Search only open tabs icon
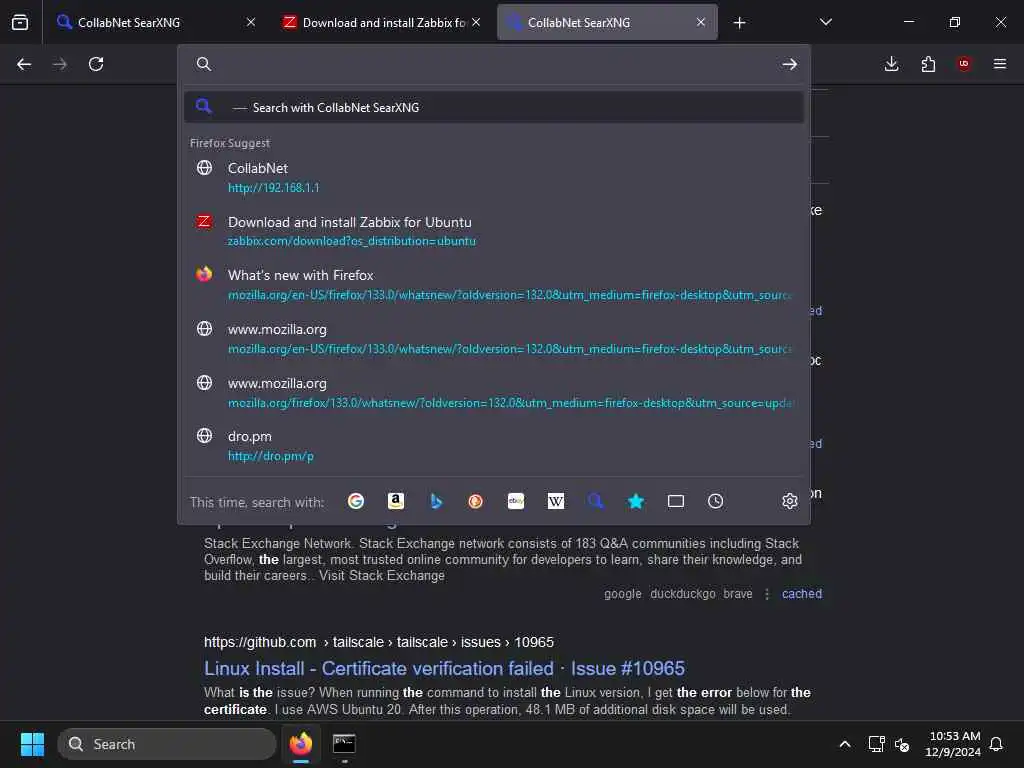The height and width of the screenshot is (768, 1024). [676, 501]
